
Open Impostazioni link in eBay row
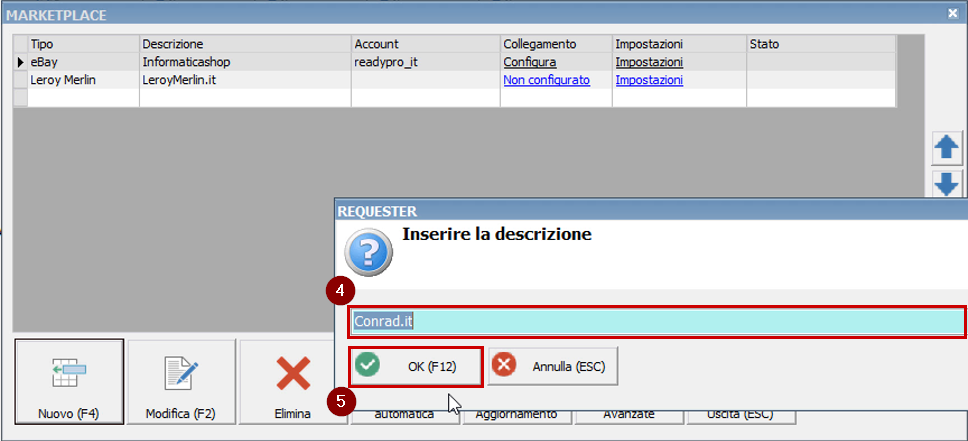point(649,62)
